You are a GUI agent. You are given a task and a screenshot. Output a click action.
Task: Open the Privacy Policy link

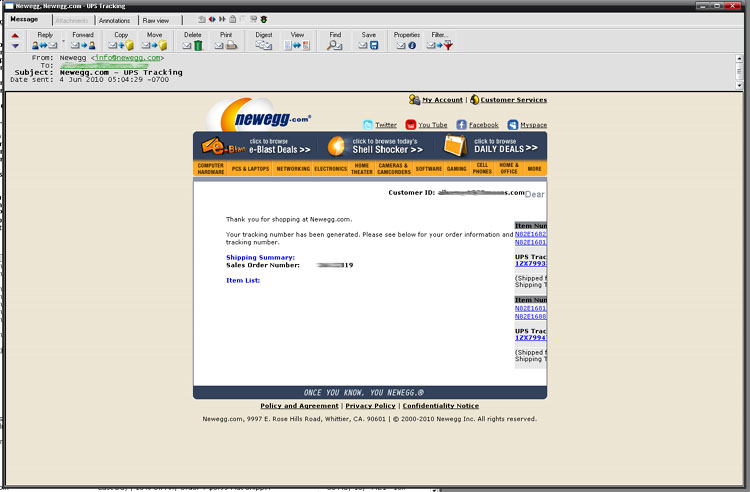[x=371, y=406]
